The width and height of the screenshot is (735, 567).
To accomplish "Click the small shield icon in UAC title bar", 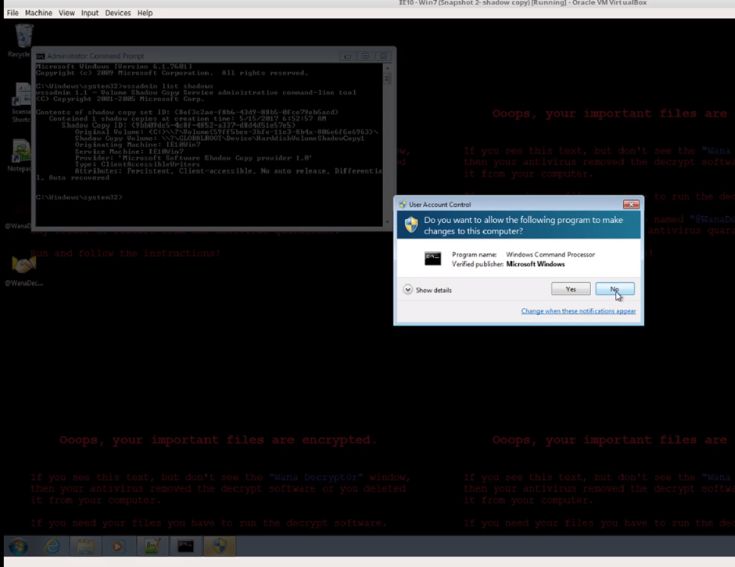I will (402, 204).
